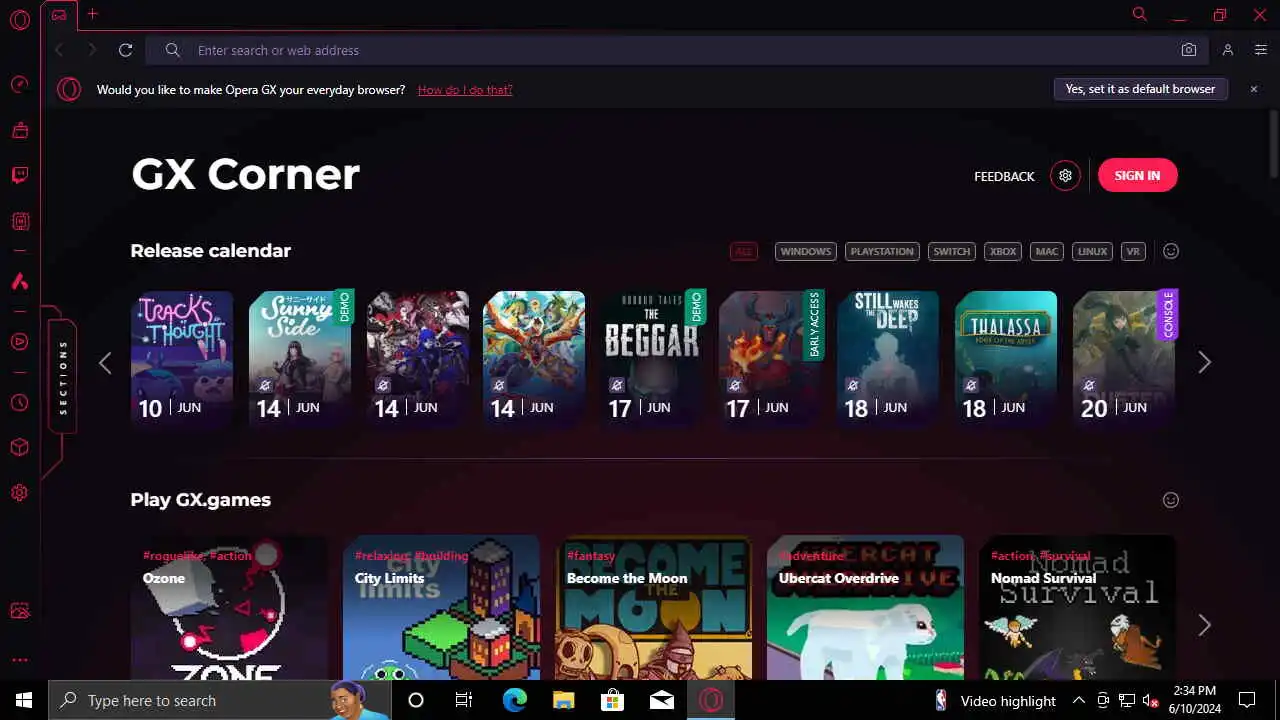Open Twitch panel in sidebar
The width and height of the screenshot is (1280, 720).
[20, 176]
